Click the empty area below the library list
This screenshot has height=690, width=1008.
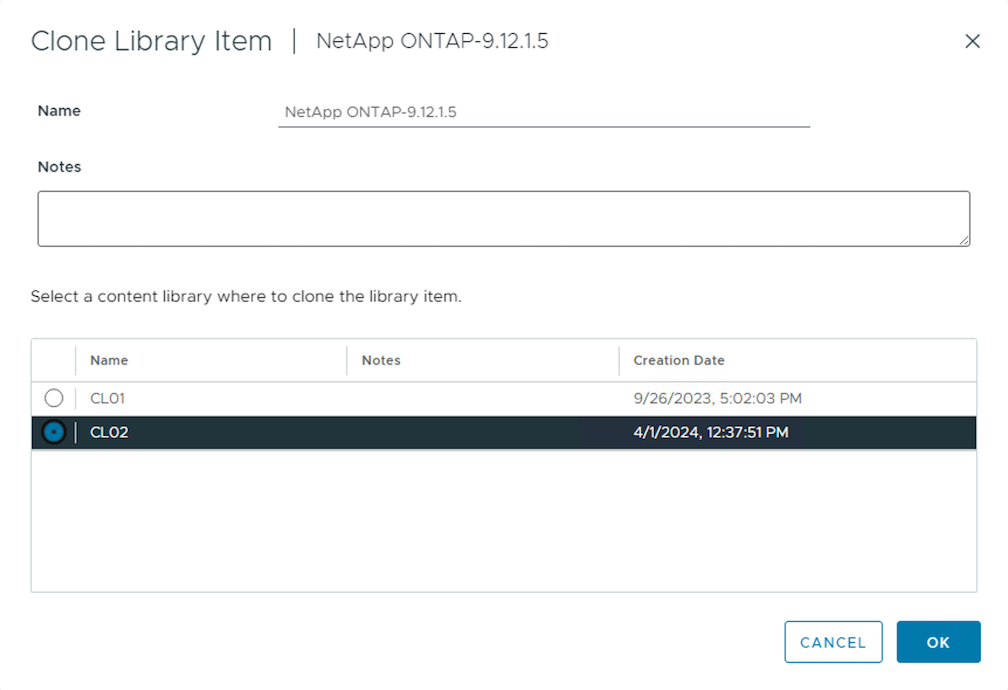pyautogui.click(x=503, y=520)
